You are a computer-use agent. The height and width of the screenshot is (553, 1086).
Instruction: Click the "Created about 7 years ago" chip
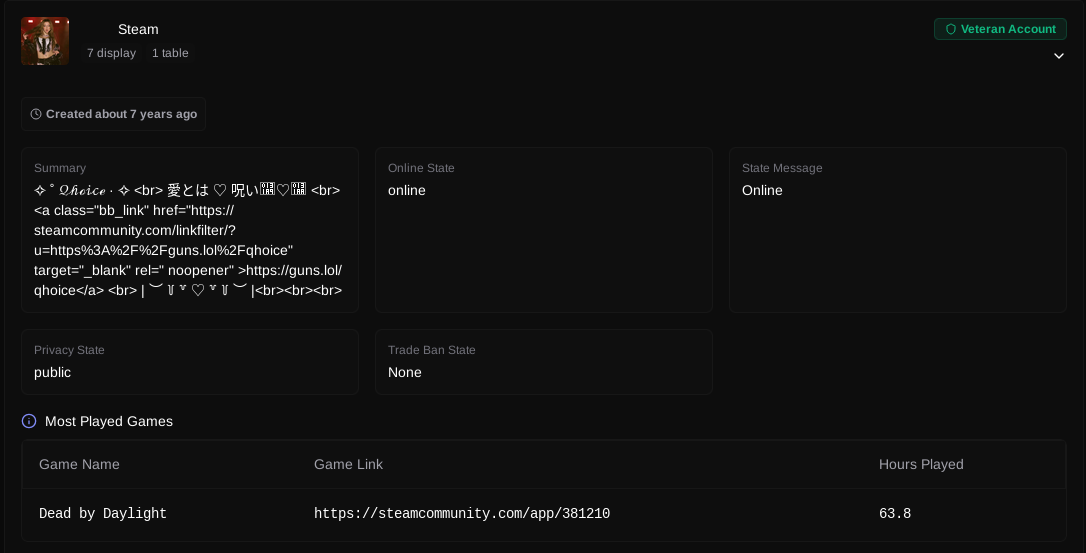pyautogui.click(x=114, y=114)
